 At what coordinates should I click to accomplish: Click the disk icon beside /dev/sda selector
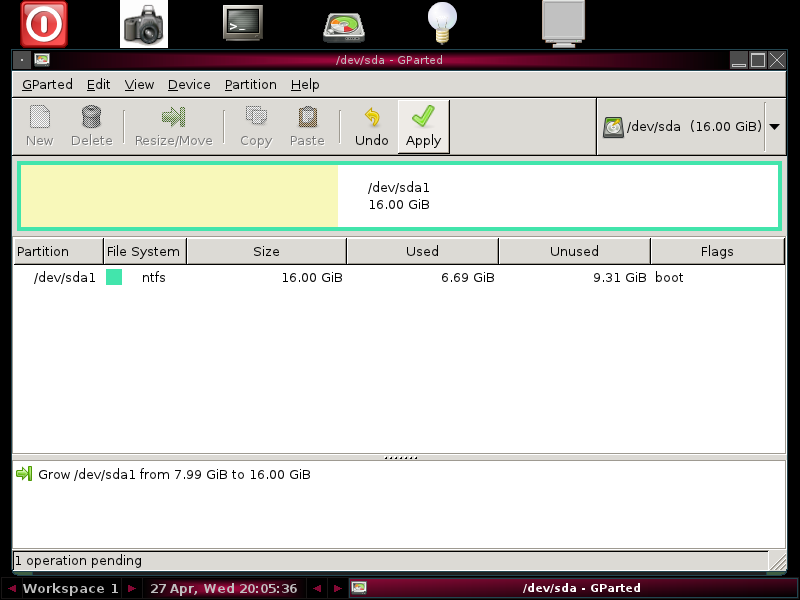coord(613,127)
